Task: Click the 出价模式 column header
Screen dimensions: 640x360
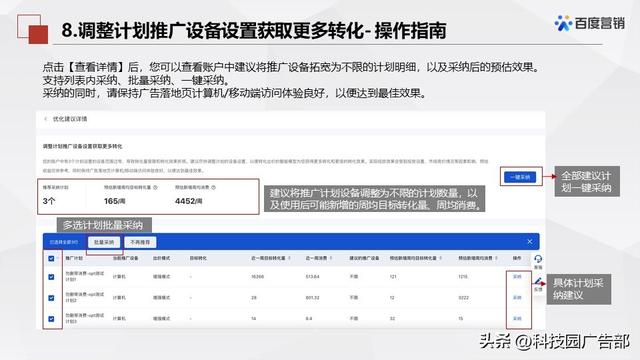Action: pos(162,258)
